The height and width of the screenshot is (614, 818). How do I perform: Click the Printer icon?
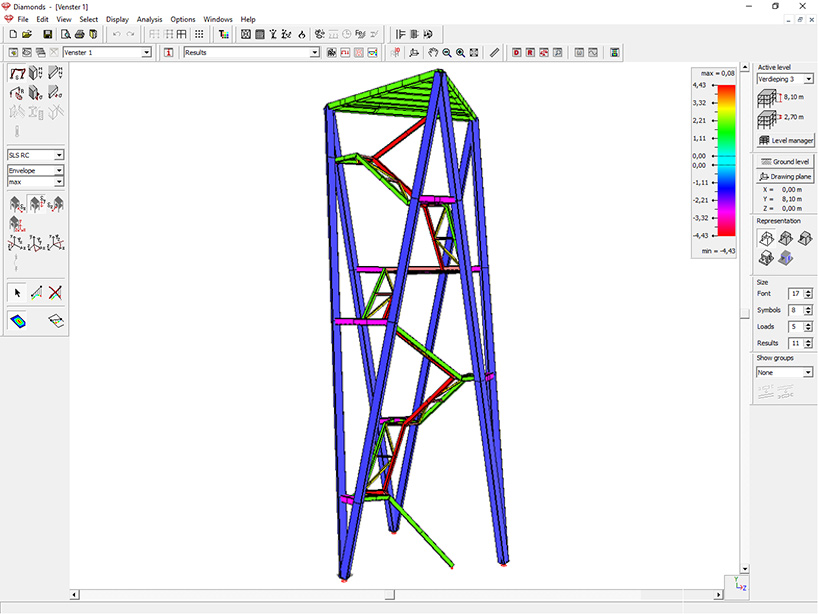[x=79, y=34]
